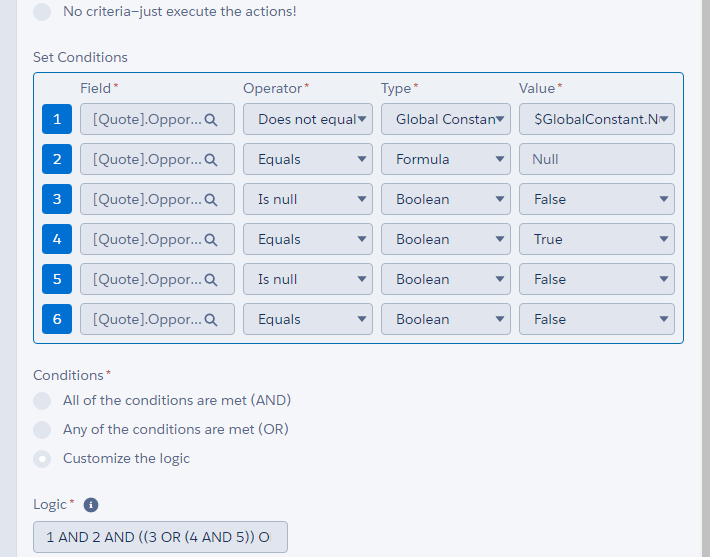Image resolution: width=710 pixels, height=557 pixels.
Task: Choose 'Any of the conditions are met (OR)'
Action: click(x=42, y=430)
